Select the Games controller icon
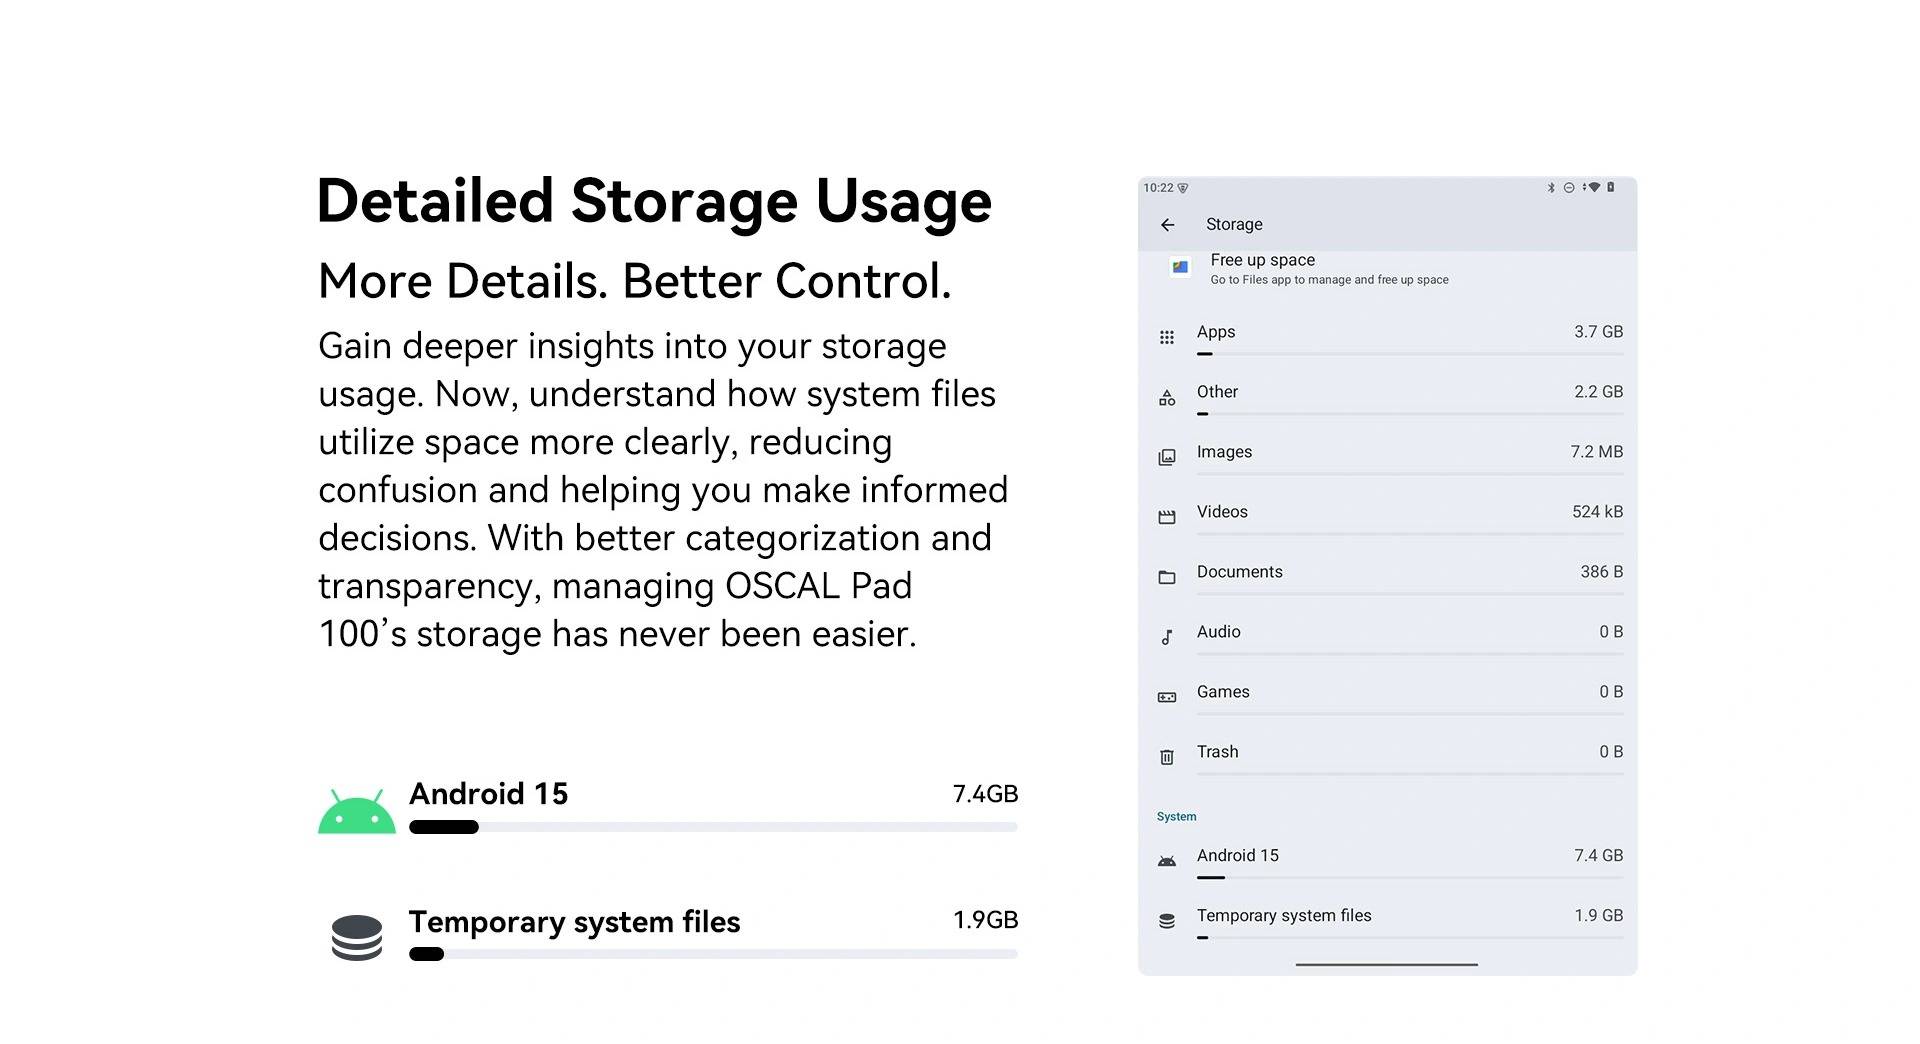The image size is (1920, 1044). (x=1167, y=697)
